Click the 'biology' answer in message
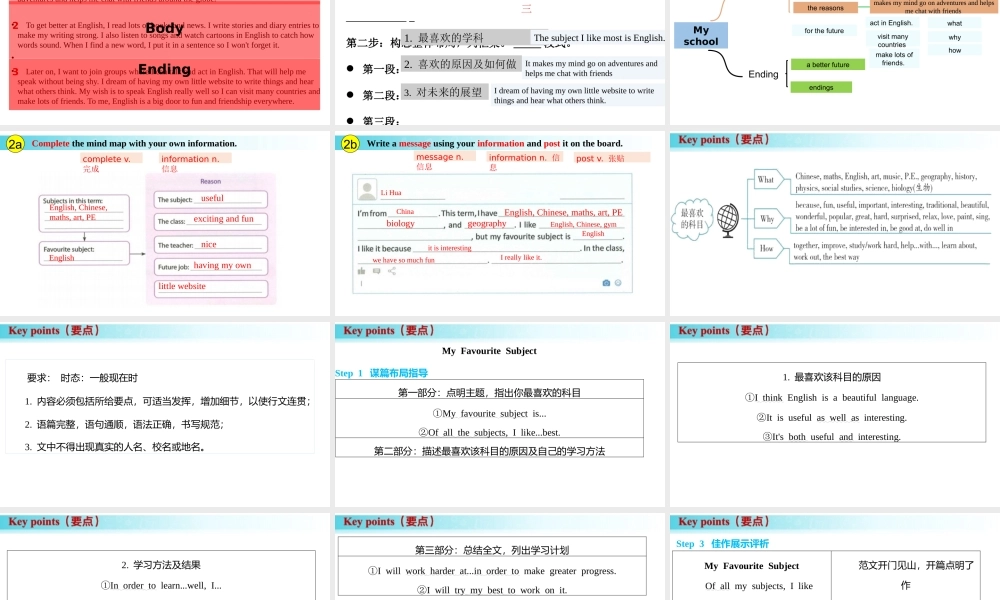The width and height of the screenshot is (1000, 600). point(400,224)
